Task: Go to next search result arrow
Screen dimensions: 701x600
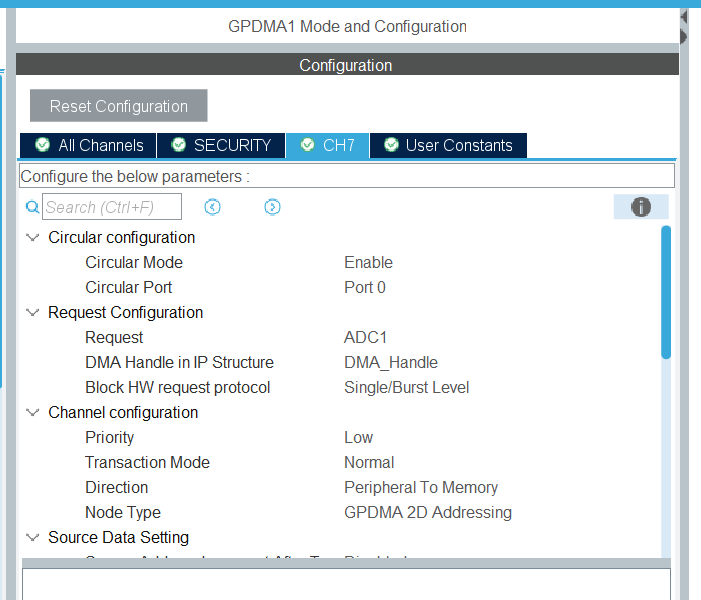Action: pyautogui.click(x=272, y=207)
